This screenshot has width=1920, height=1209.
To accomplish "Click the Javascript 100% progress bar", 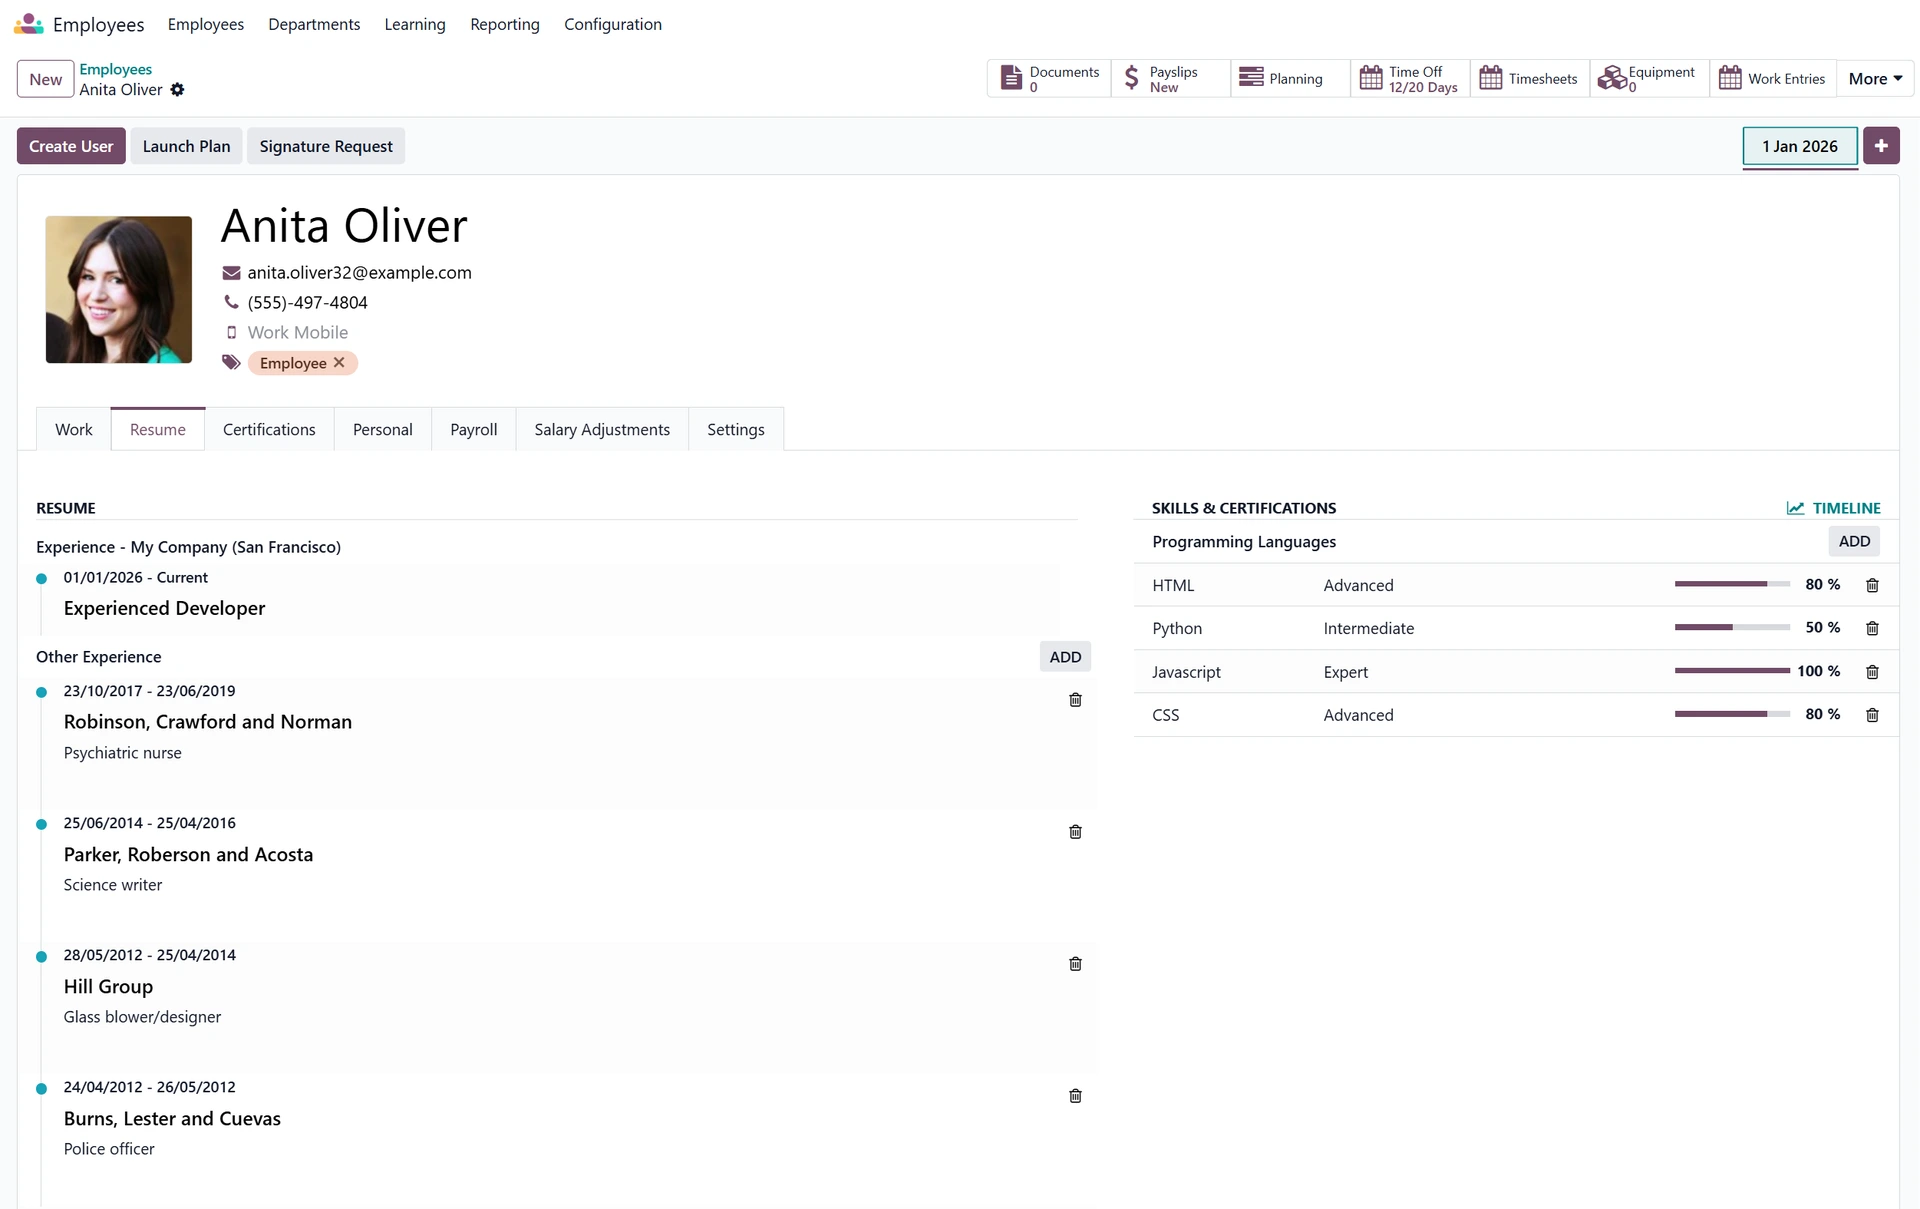I will (x=1732, y=671).
